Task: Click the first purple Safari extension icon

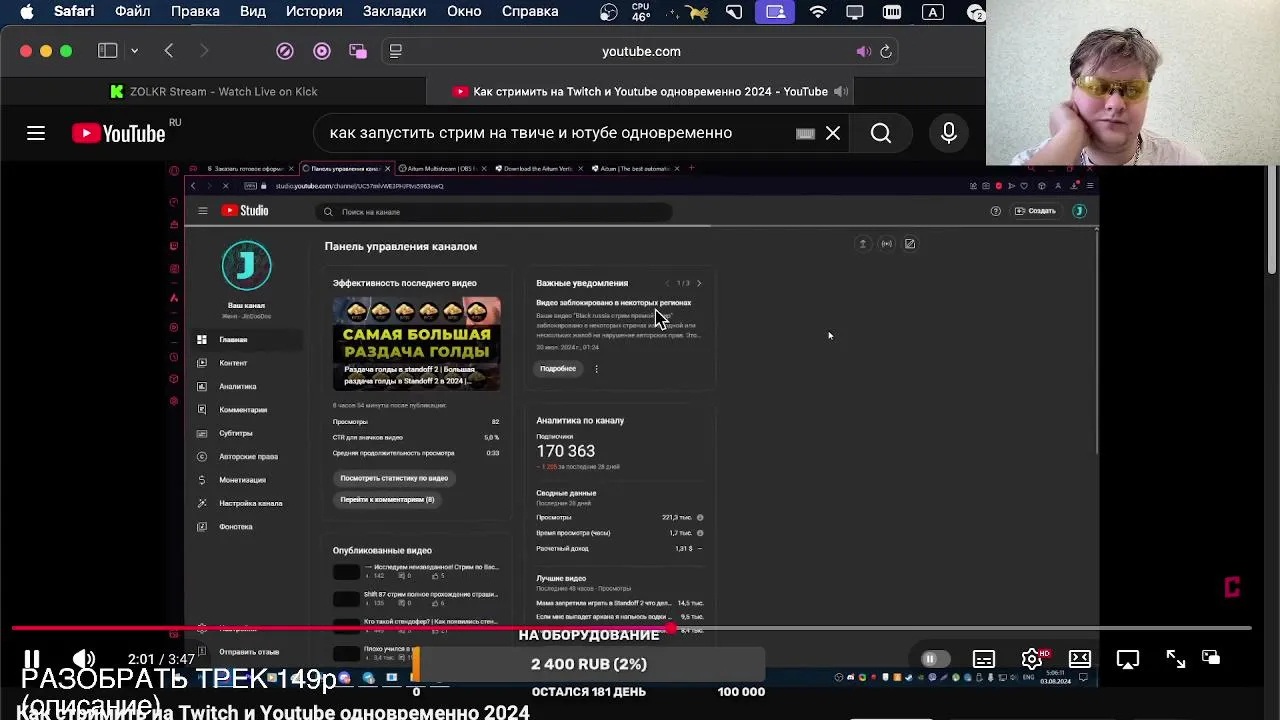Action: point(285,51)
